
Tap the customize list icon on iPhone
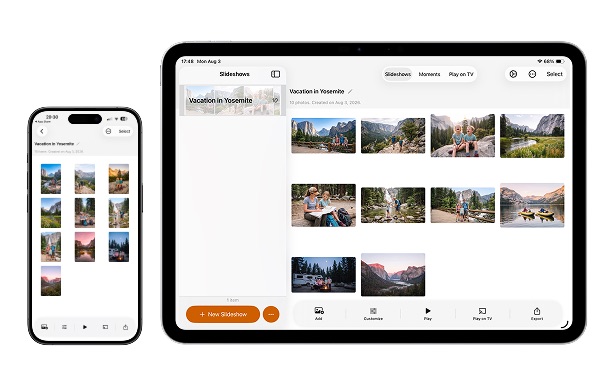point(64,327)
